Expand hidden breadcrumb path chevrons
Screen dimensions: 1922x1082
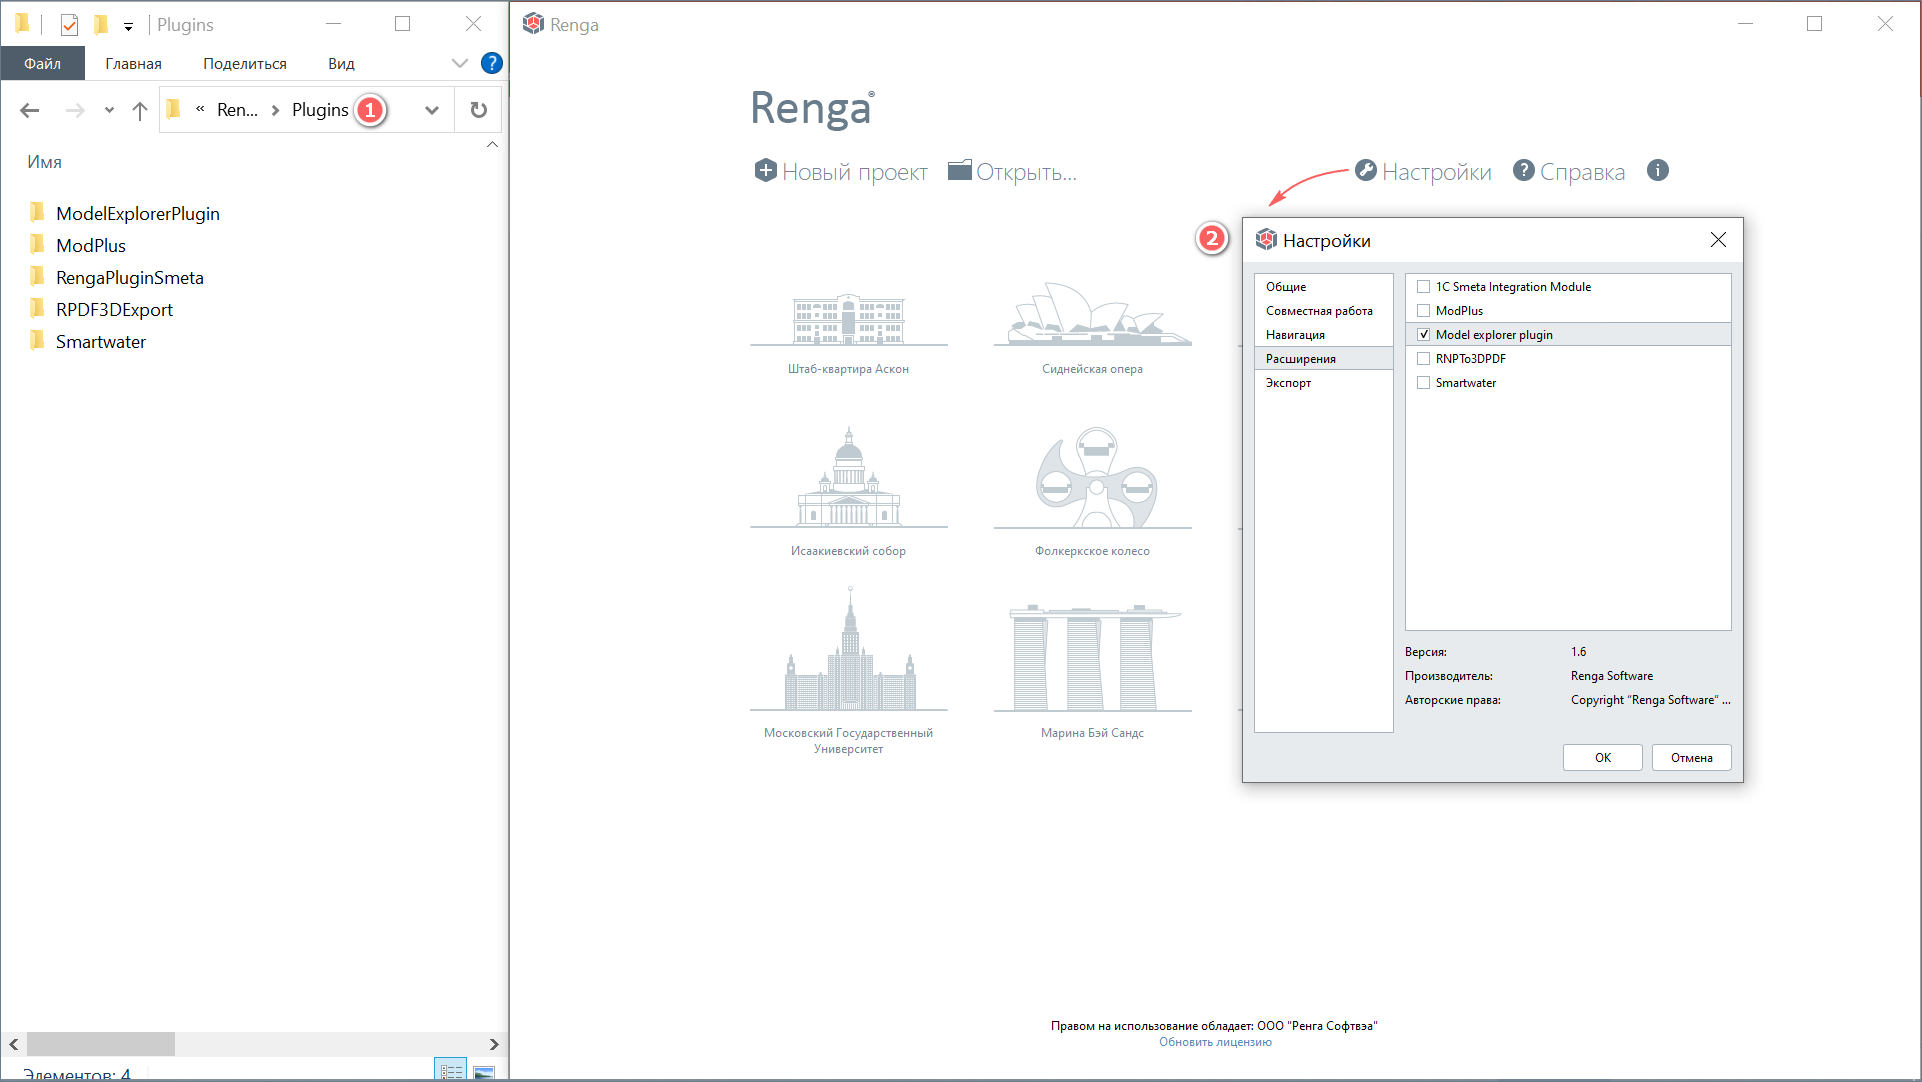point(200,109)
